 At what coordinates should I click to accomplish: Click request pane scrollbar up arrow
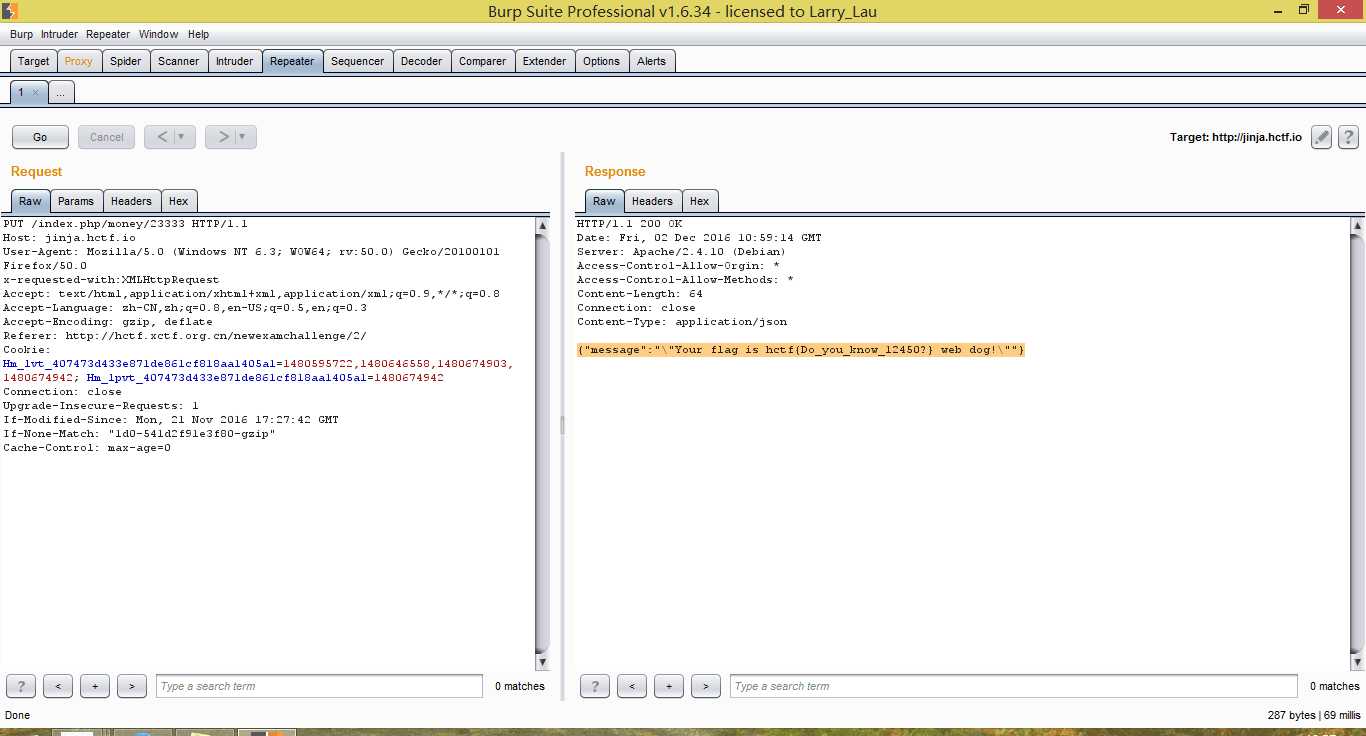[x=543, y=225]
